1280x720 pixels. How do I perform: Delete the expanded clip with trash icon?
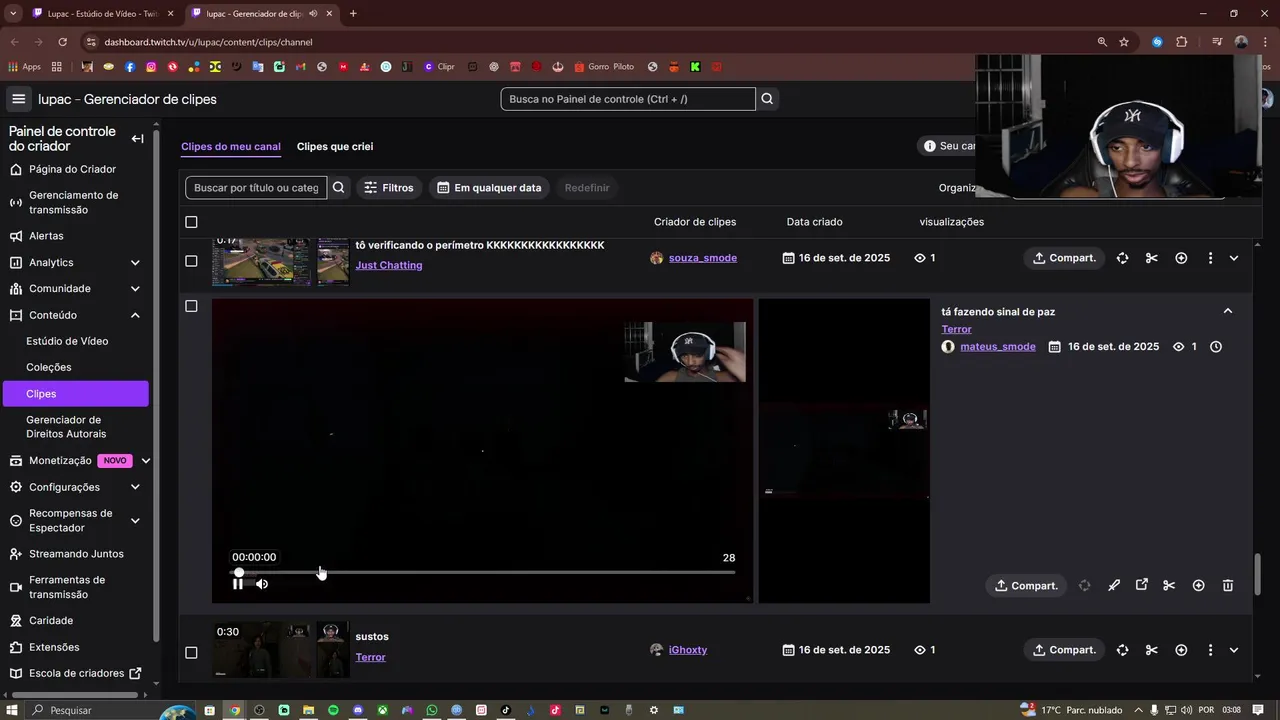click(1228, 586)
